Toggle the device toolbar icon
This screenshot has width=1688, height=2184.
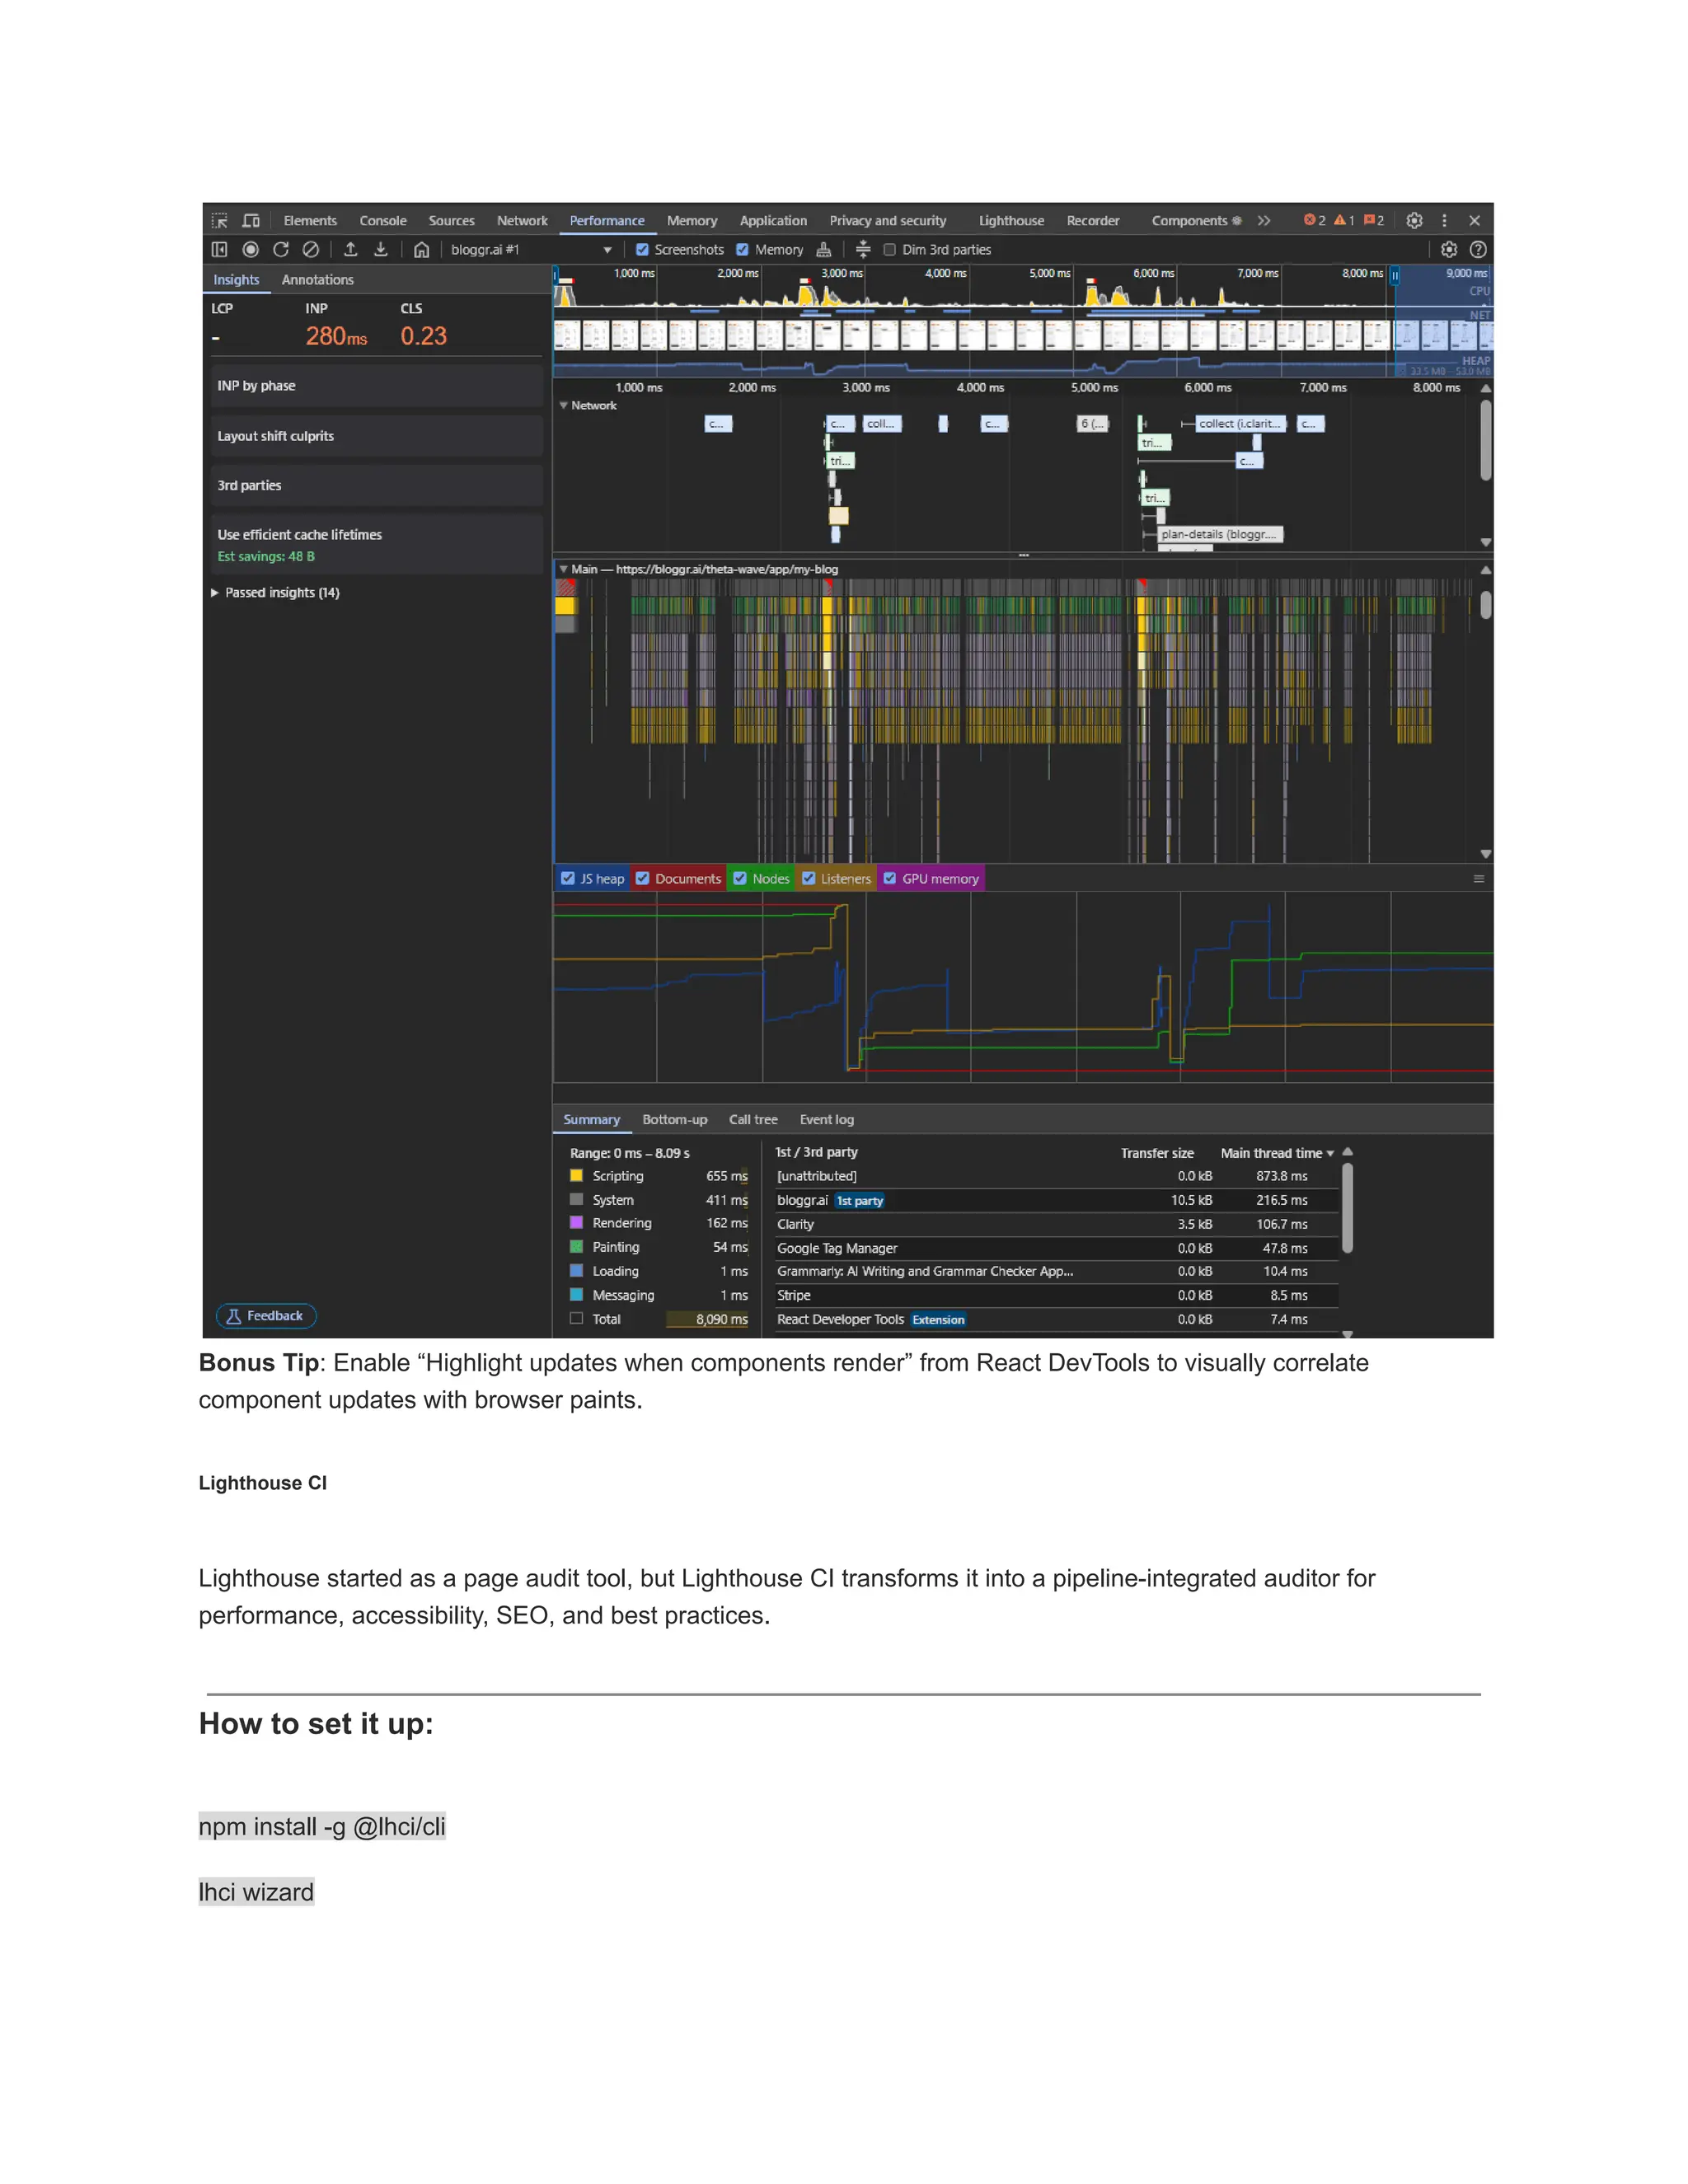[x=251, y=220]
